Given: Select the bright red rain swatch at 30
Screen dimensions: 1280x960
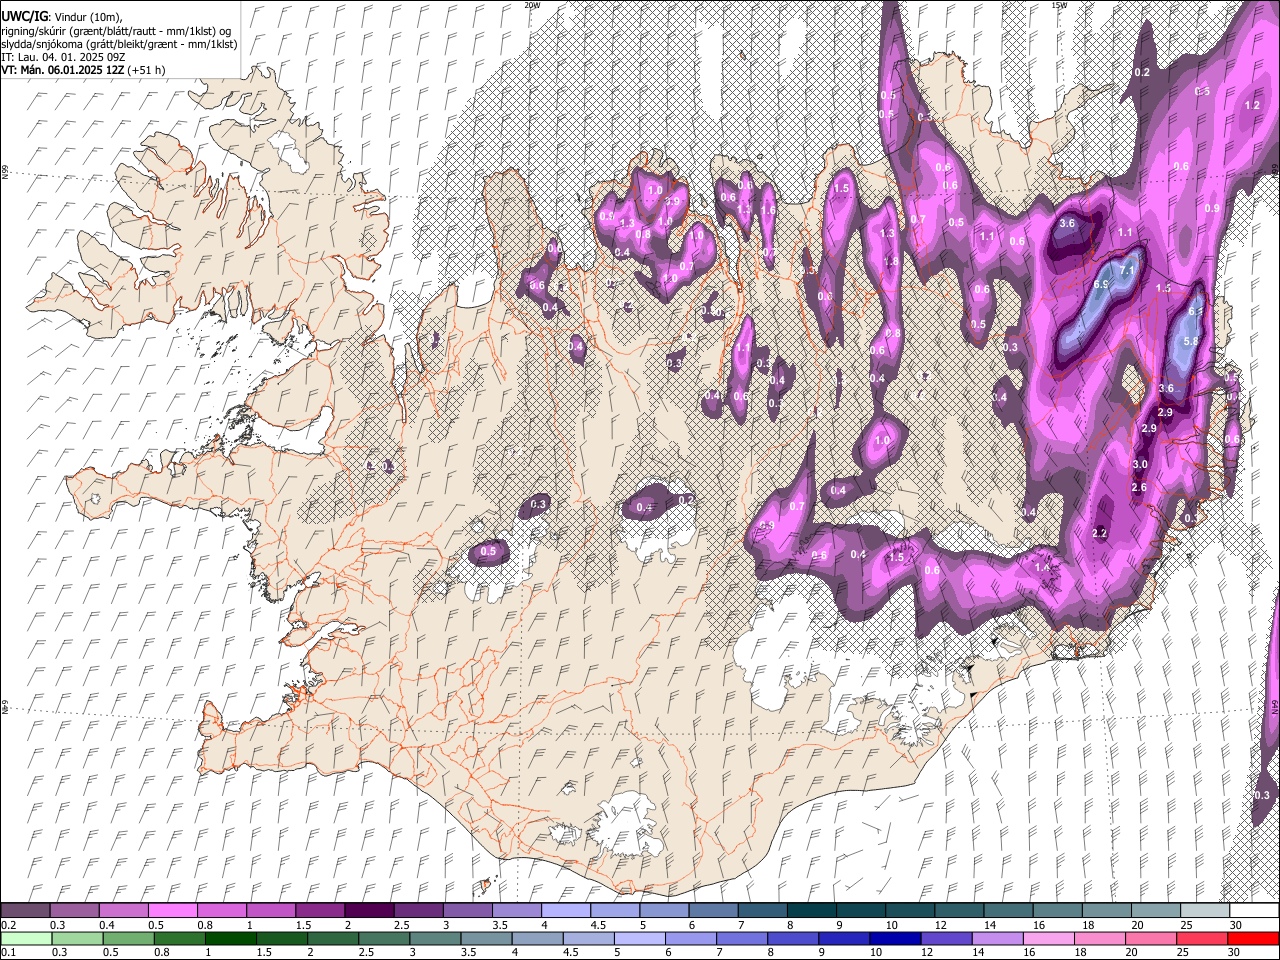Looking at the screenshot, I should click(x=1254, y=938).
